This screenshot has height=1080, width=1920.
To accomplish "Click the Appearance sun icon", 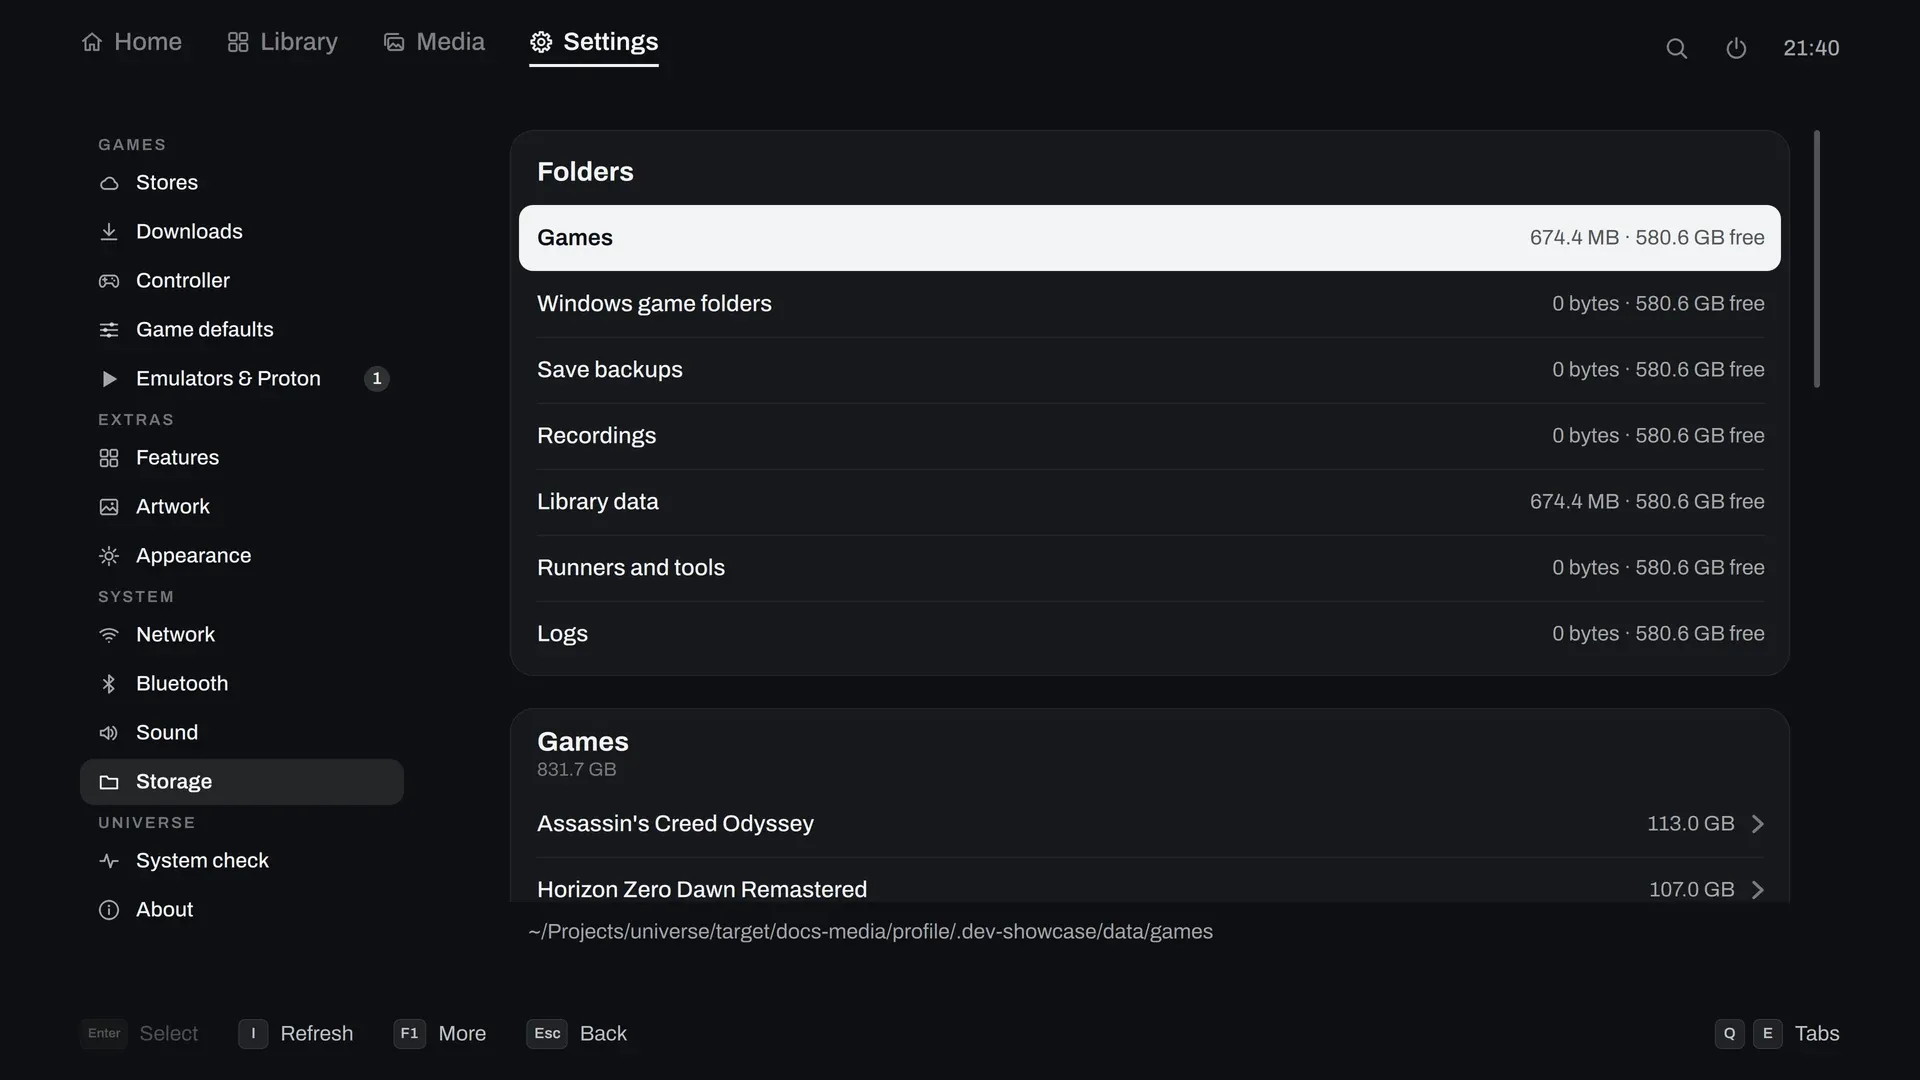I will coord(109,556).
